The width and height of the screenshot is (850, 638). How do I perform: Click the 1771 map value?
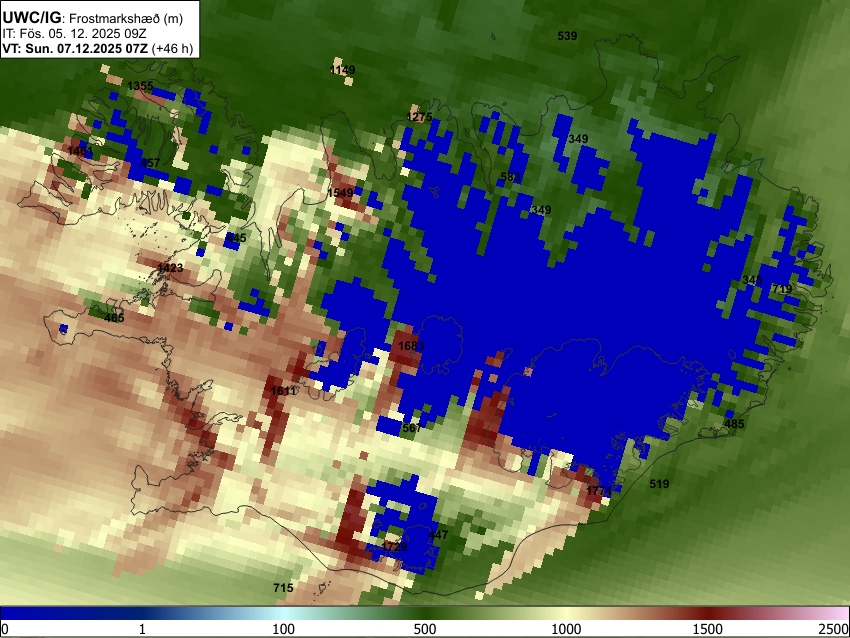[x=599, y=491]
